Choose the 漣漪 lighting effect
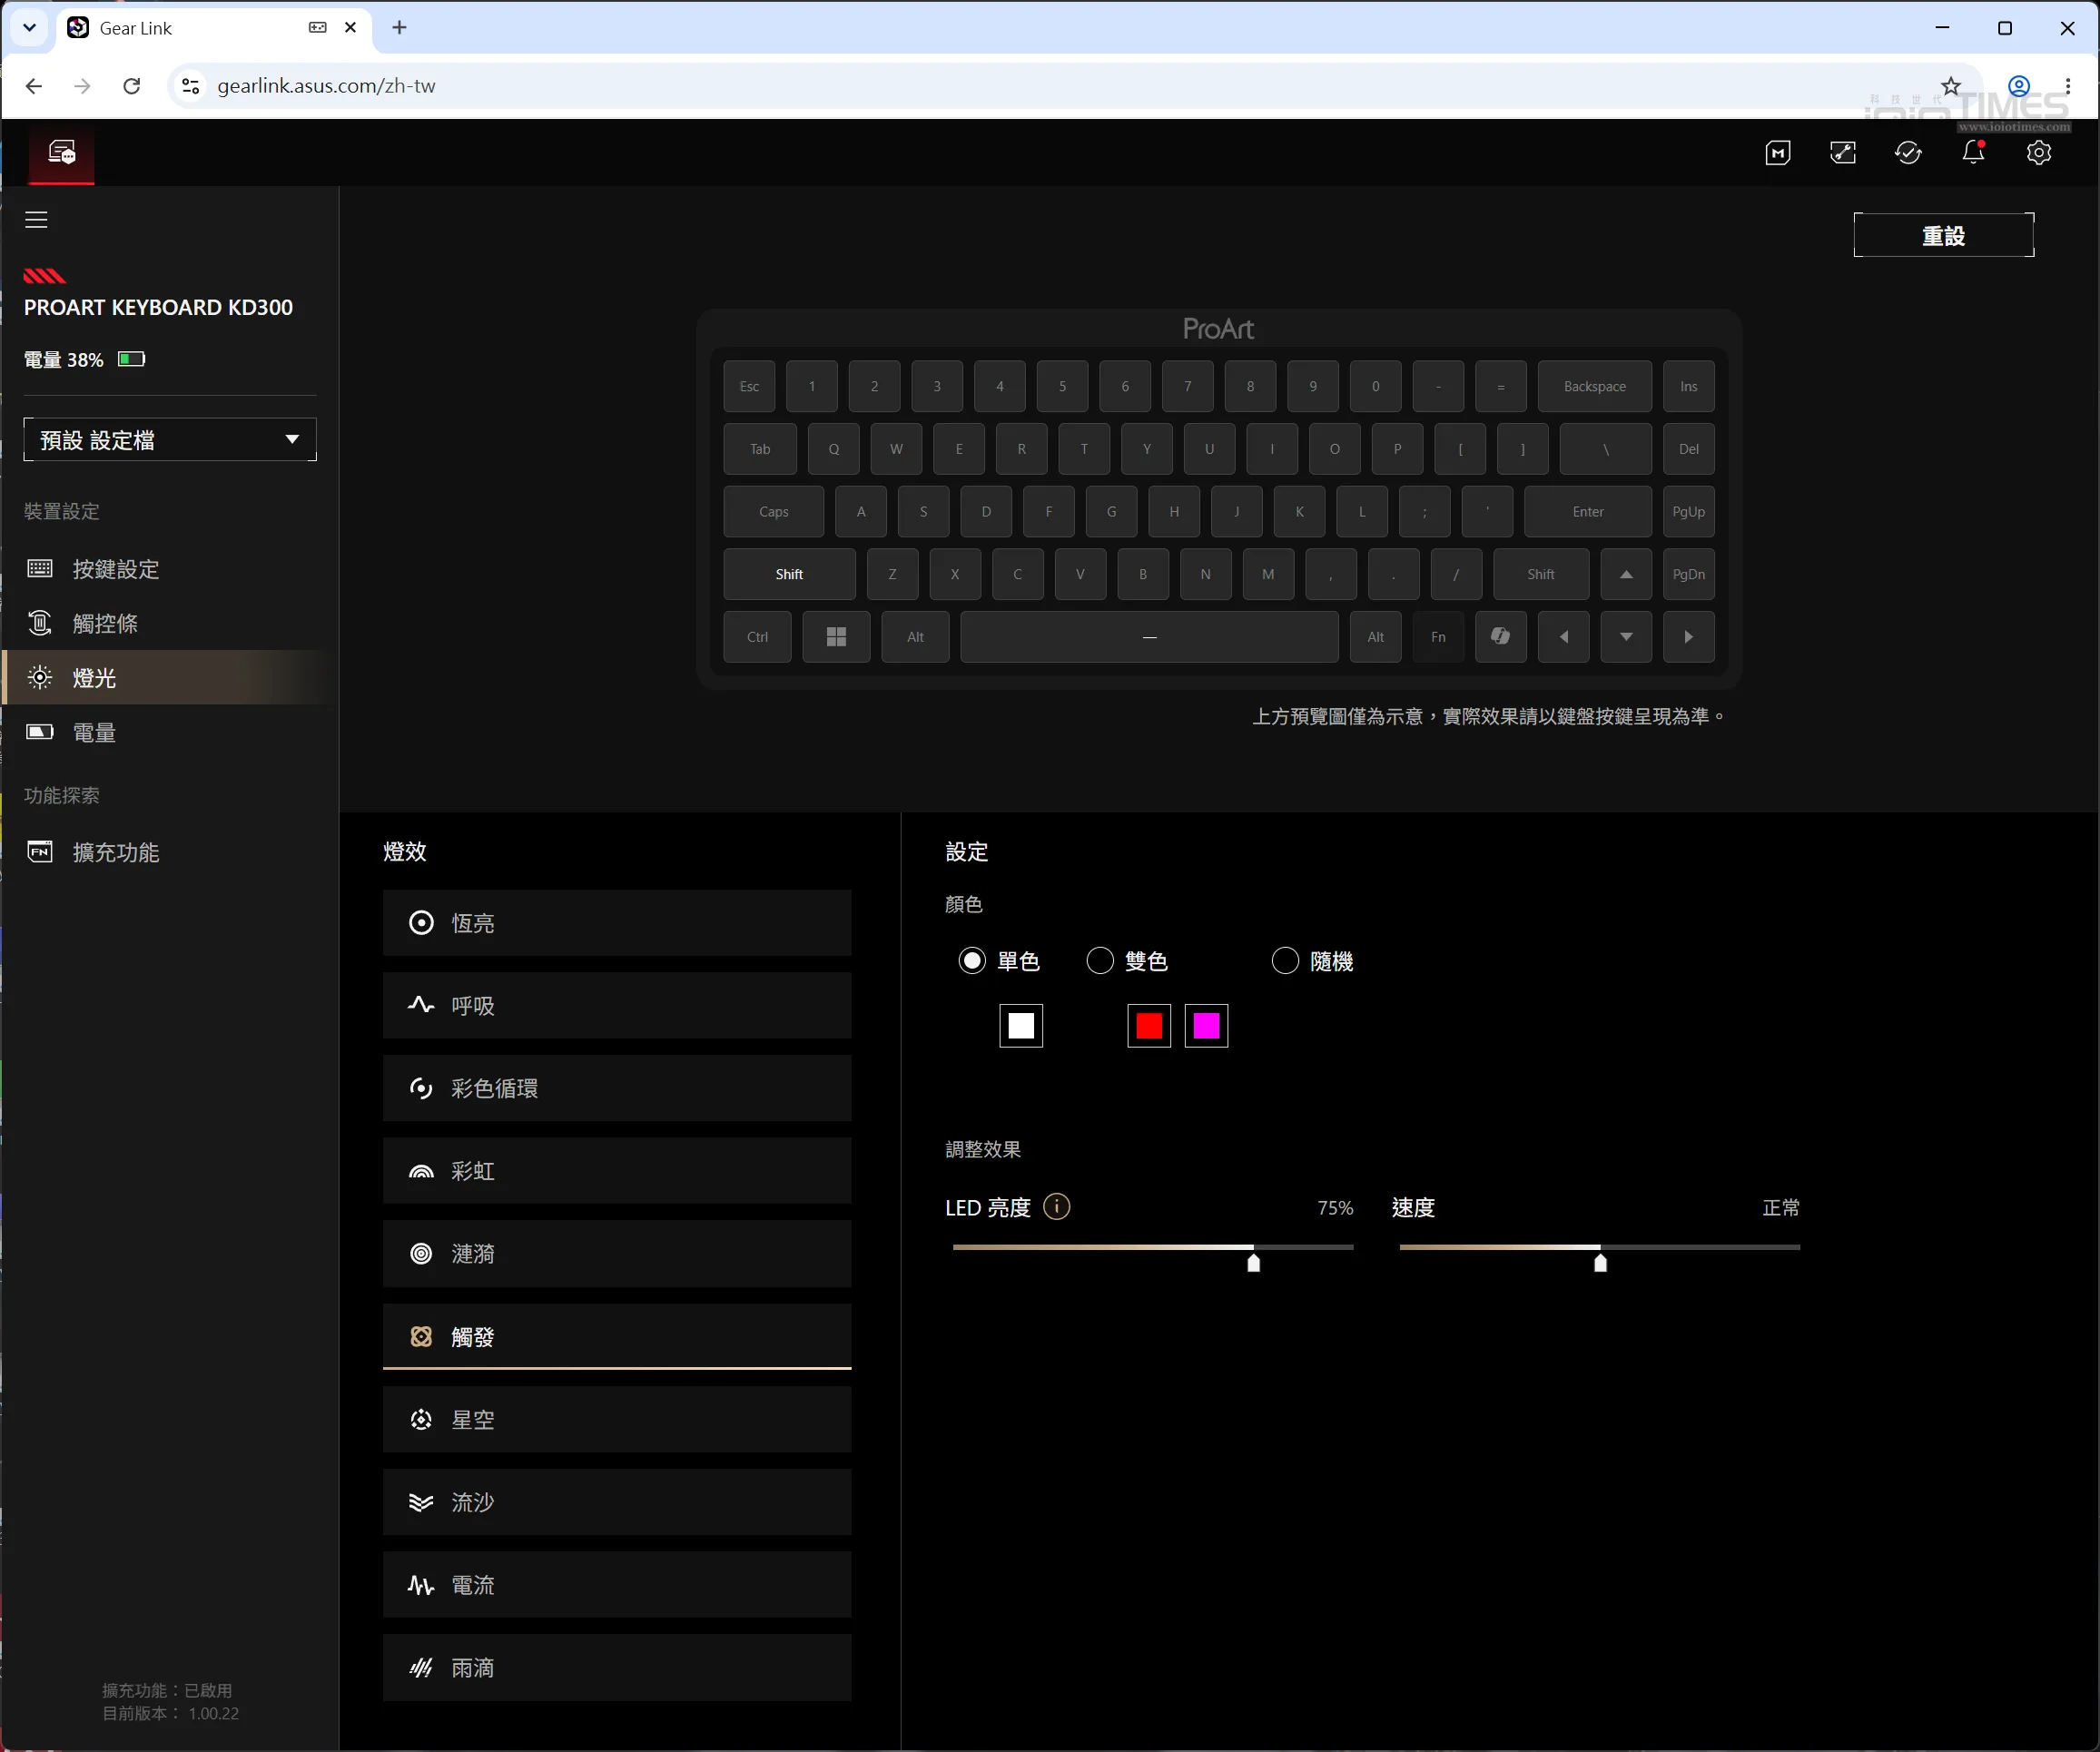Image resolution: width=2100 pixels, height=1752 pixels. click(617, 1254)
